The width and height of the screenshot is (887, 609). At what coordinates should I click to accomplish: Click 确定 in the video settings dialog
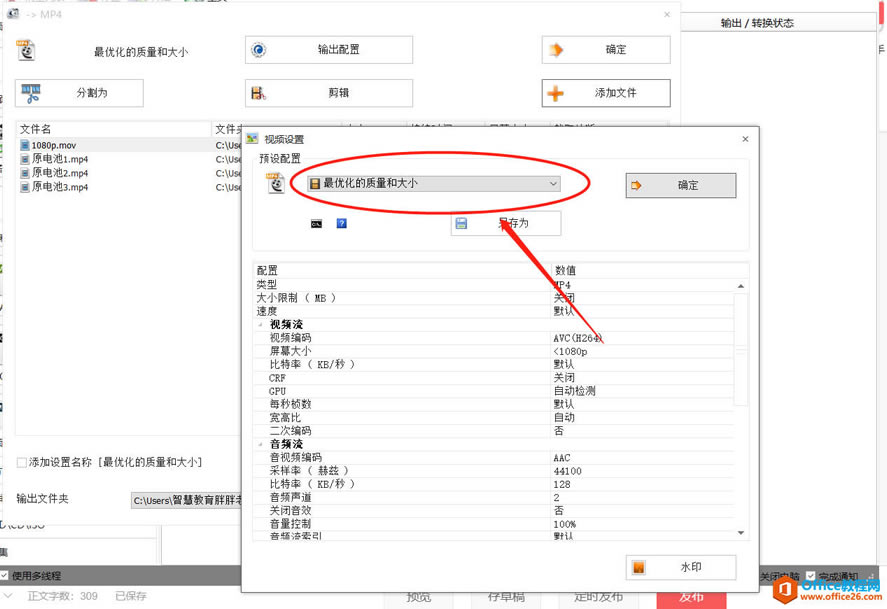point(681,185)
